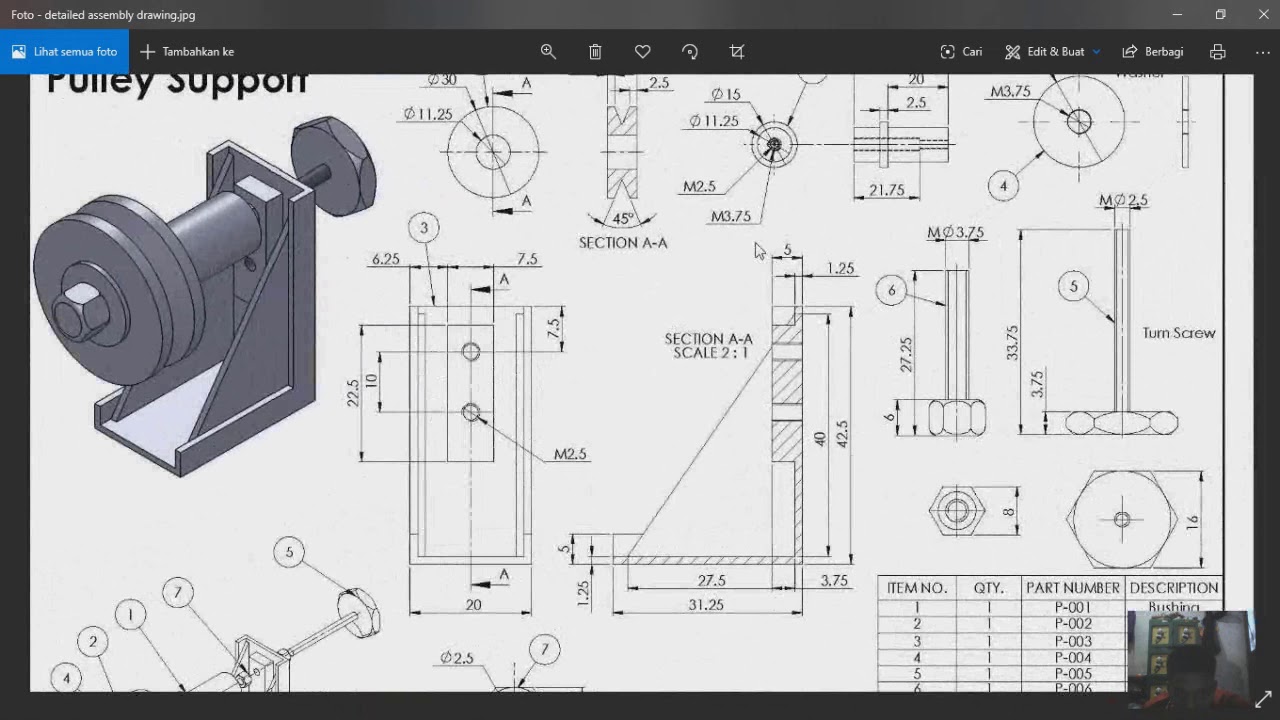Restore down the Foto window

[1220, 14]
